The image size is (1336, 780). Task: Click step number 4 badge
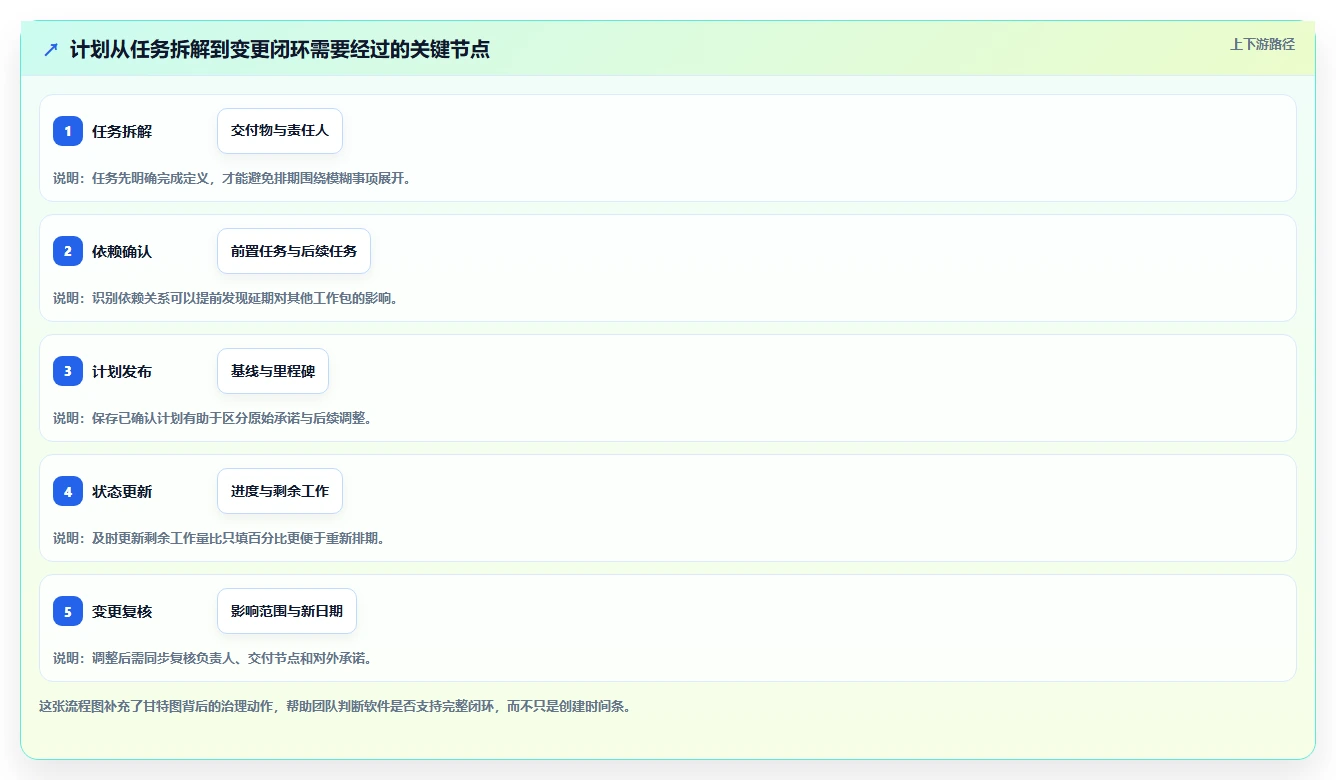pos(68,491)
